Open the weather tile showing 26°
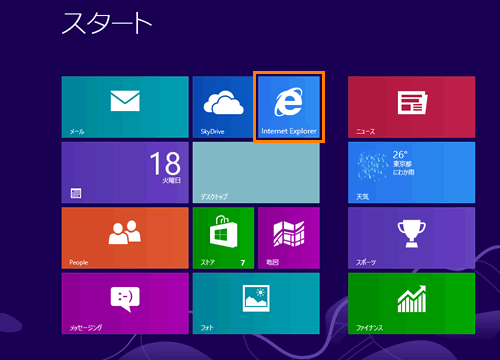 click(x=412, y=172)
